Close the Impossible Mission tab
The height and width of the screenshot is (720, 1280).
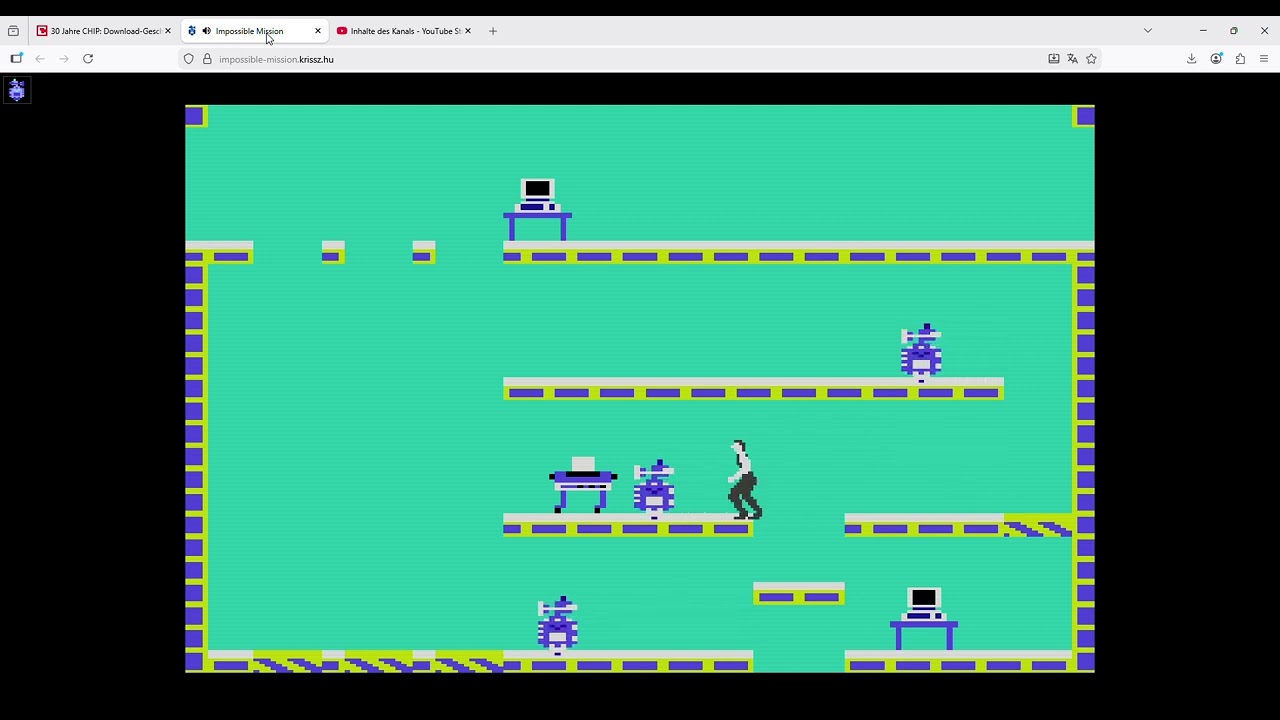[318, 31]
